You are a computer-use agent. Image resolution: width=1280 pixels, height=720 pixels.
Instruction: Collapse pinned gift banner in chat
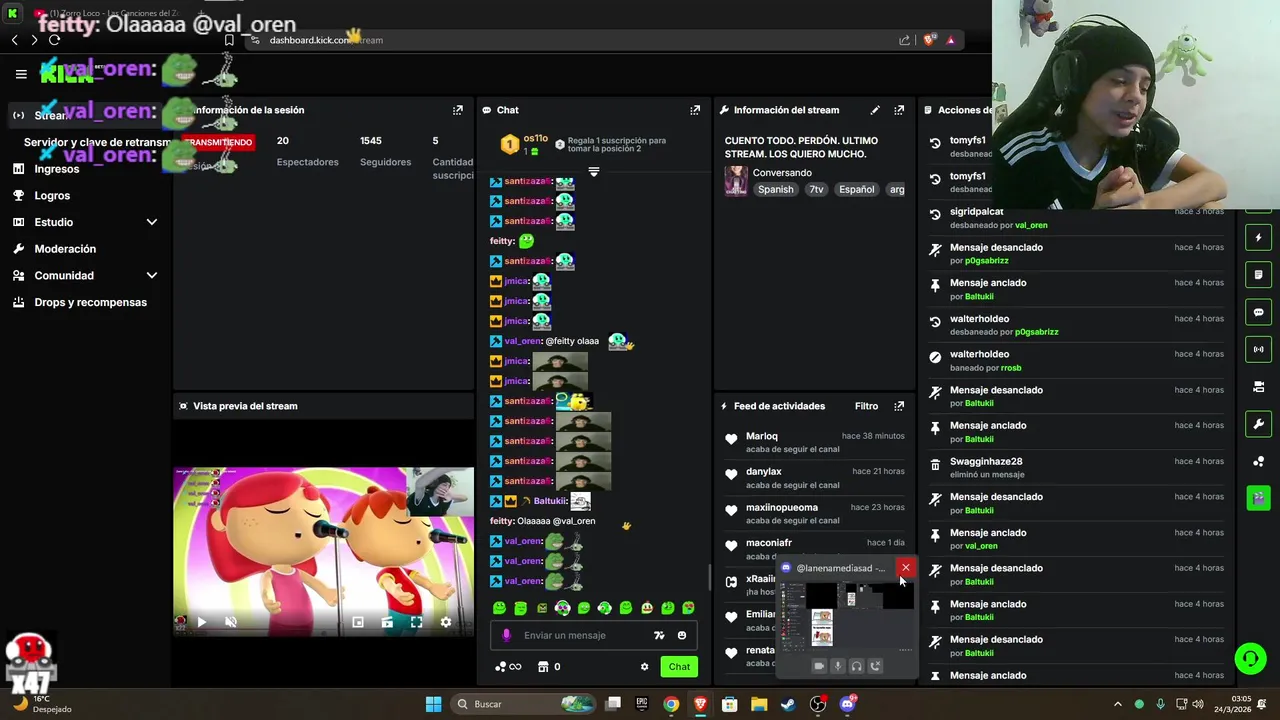coord(593,172)
